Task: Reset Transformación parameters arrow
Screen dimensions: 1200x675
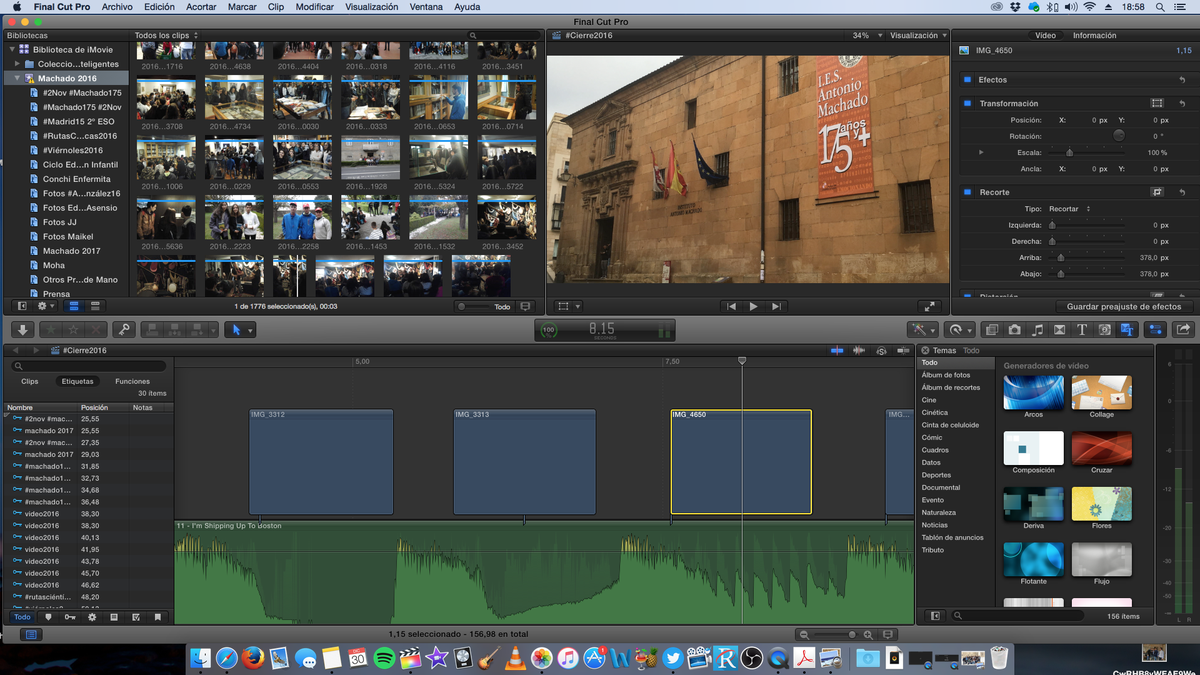Action: (1183, 103)
